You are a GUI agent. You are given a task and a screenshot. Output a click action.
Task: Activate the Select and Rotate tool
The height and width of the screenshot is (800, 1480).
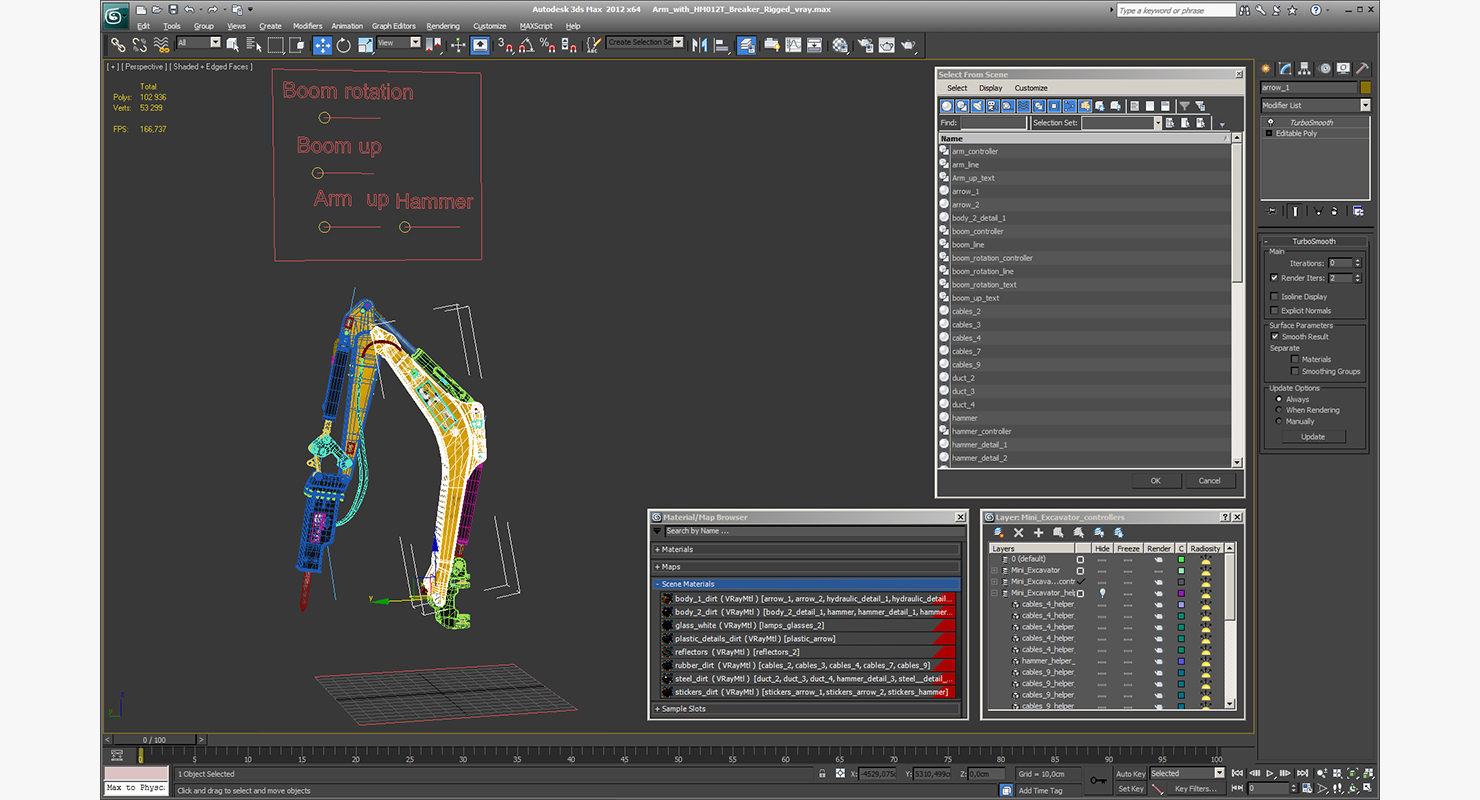tap(343, 45)
